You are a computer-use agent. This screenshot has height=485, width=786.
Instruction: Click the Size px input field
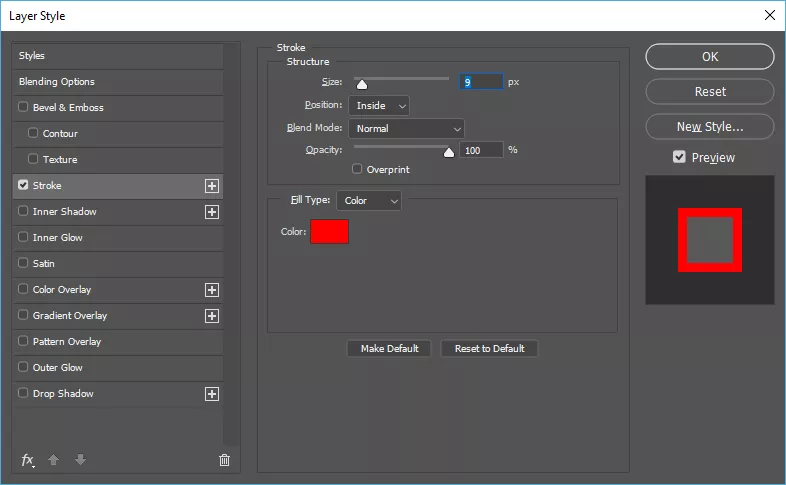tap(481, 82)
